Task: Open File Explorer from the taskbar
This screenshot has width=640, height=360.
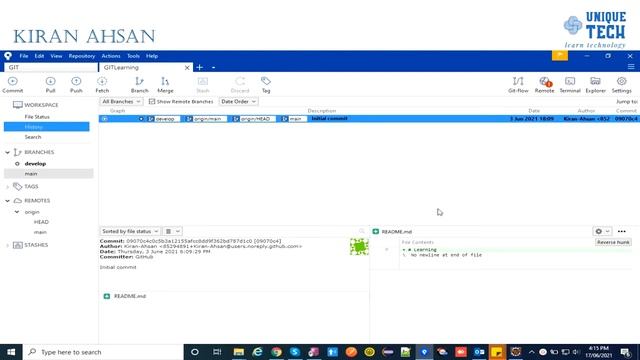Action: (x=239, y=352)
